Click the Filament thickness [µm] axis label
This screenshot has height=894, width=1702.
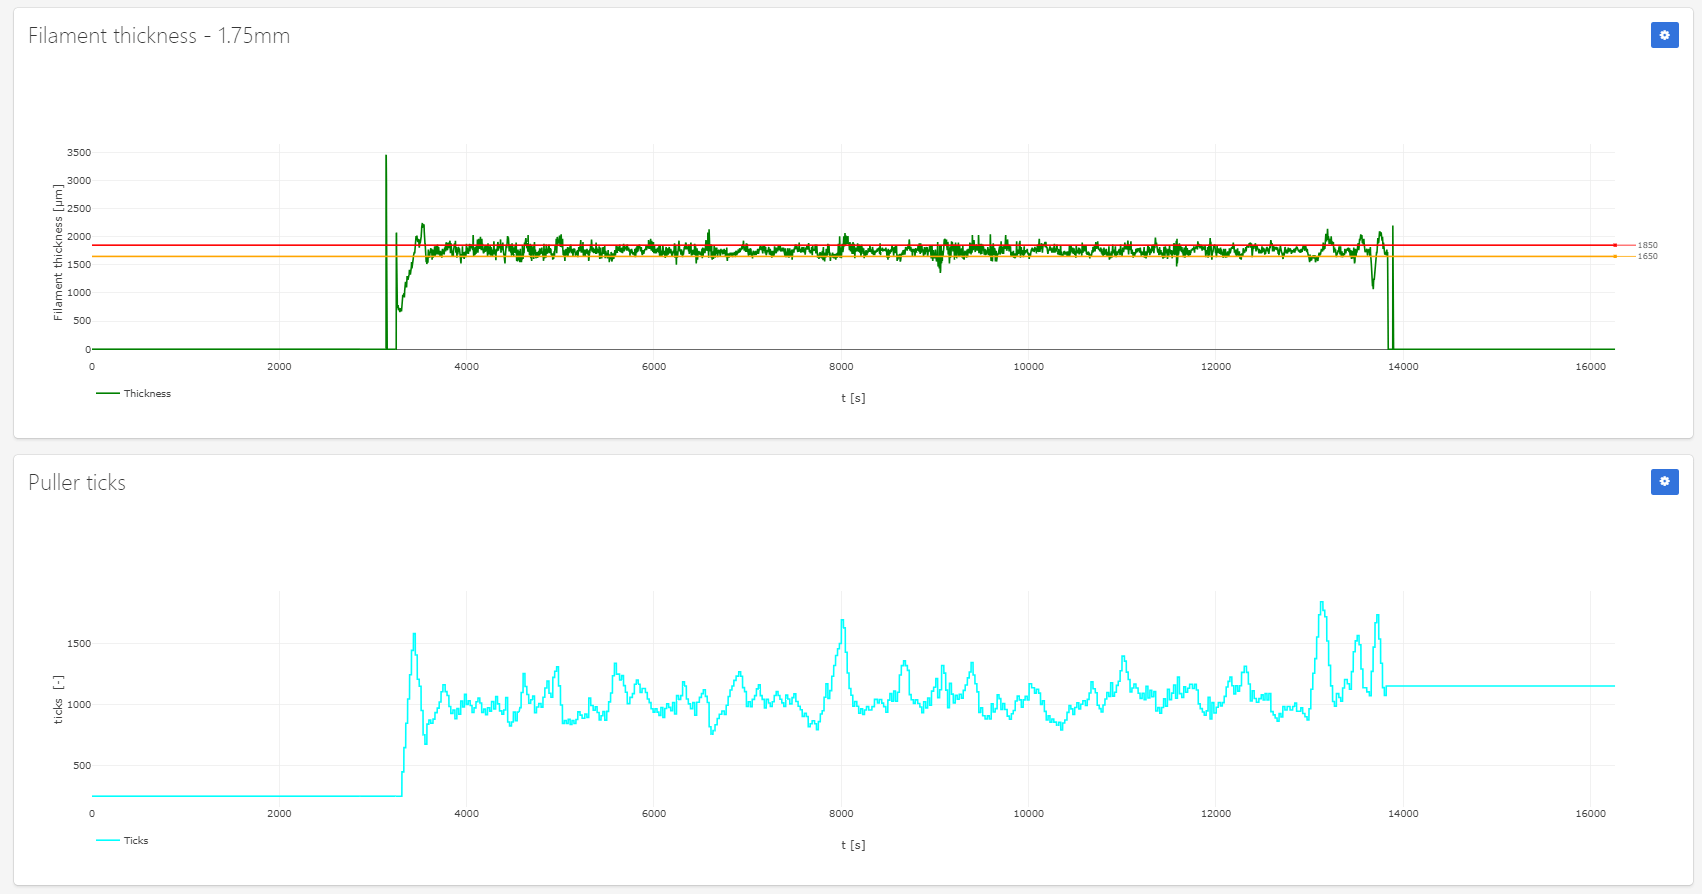(x=58, y=252)
